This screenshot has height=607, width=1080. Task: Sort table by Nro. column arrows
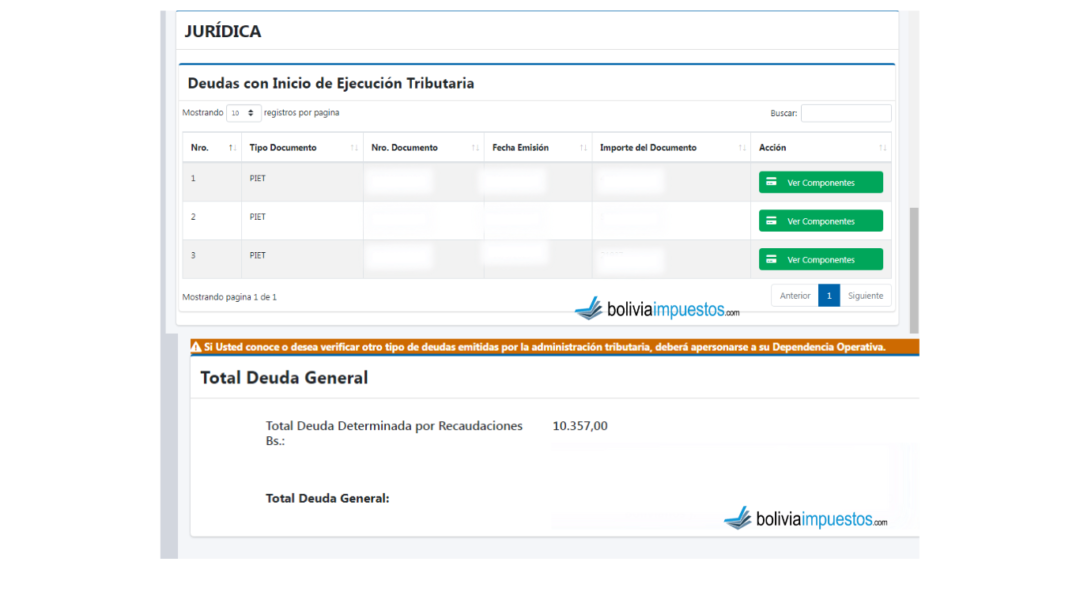232,148
